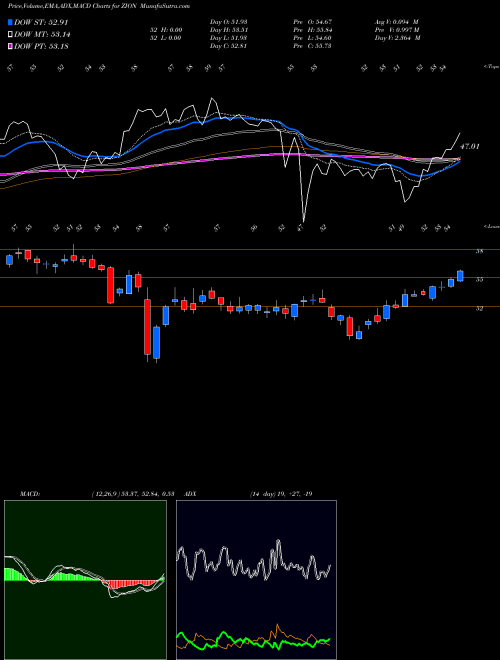500x660 pixels.
Task: Click the chart title text for ZION
Action: pyautogui.click(x=98, y=6)
